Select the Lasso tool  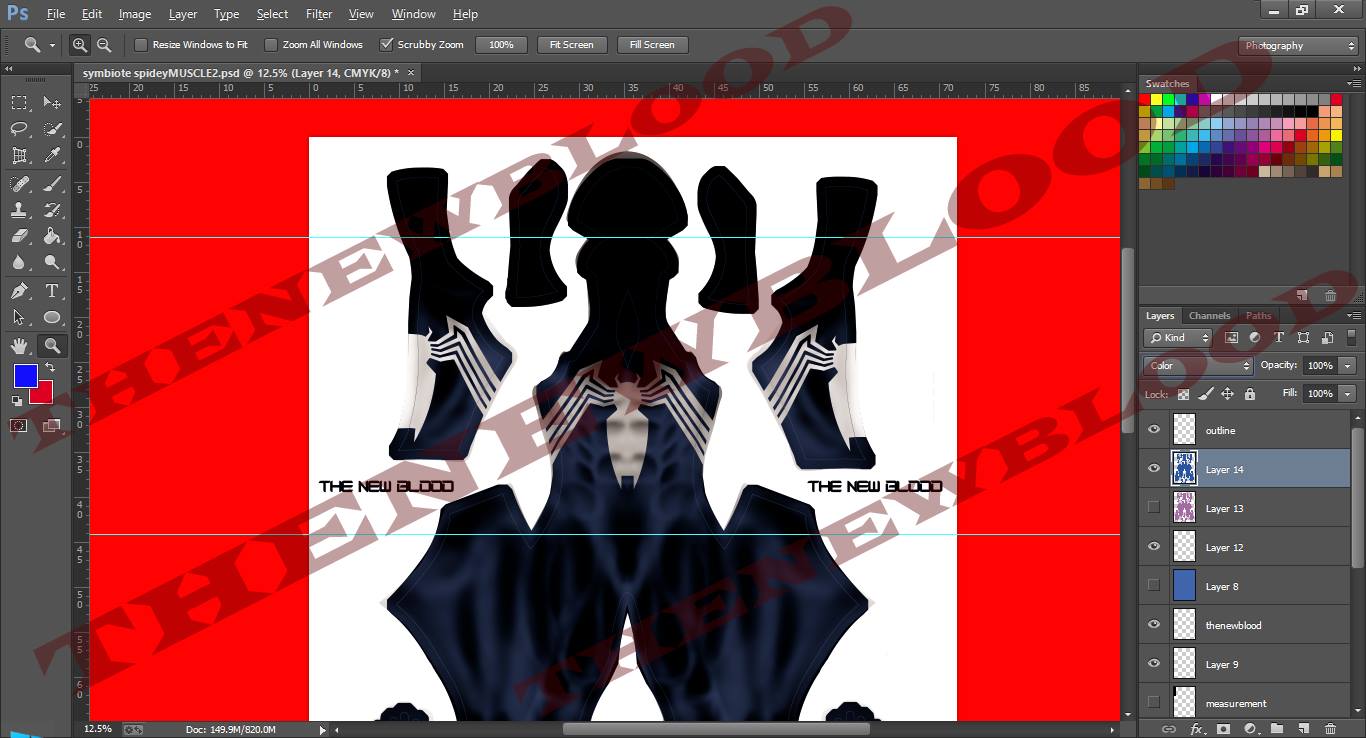click(19, 129)
